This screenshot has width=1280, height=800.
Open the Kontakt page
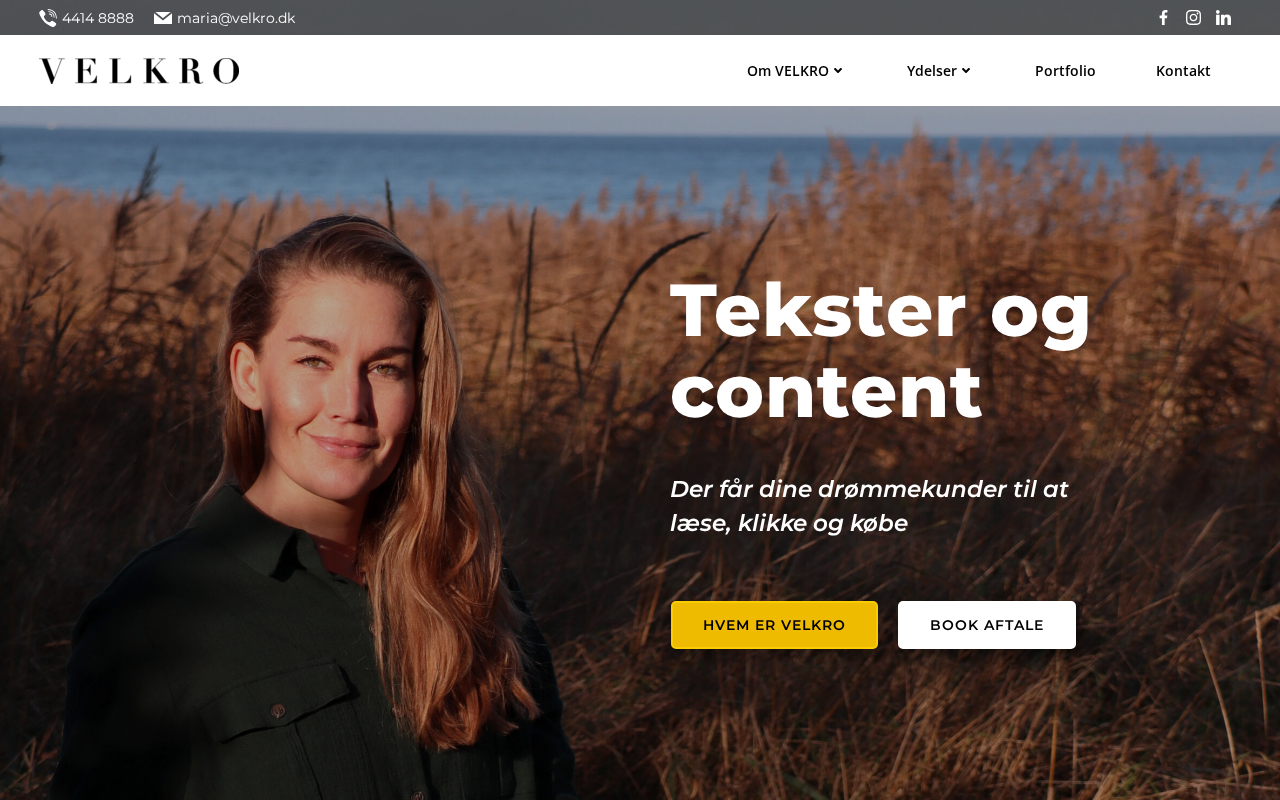[1183, 71]
